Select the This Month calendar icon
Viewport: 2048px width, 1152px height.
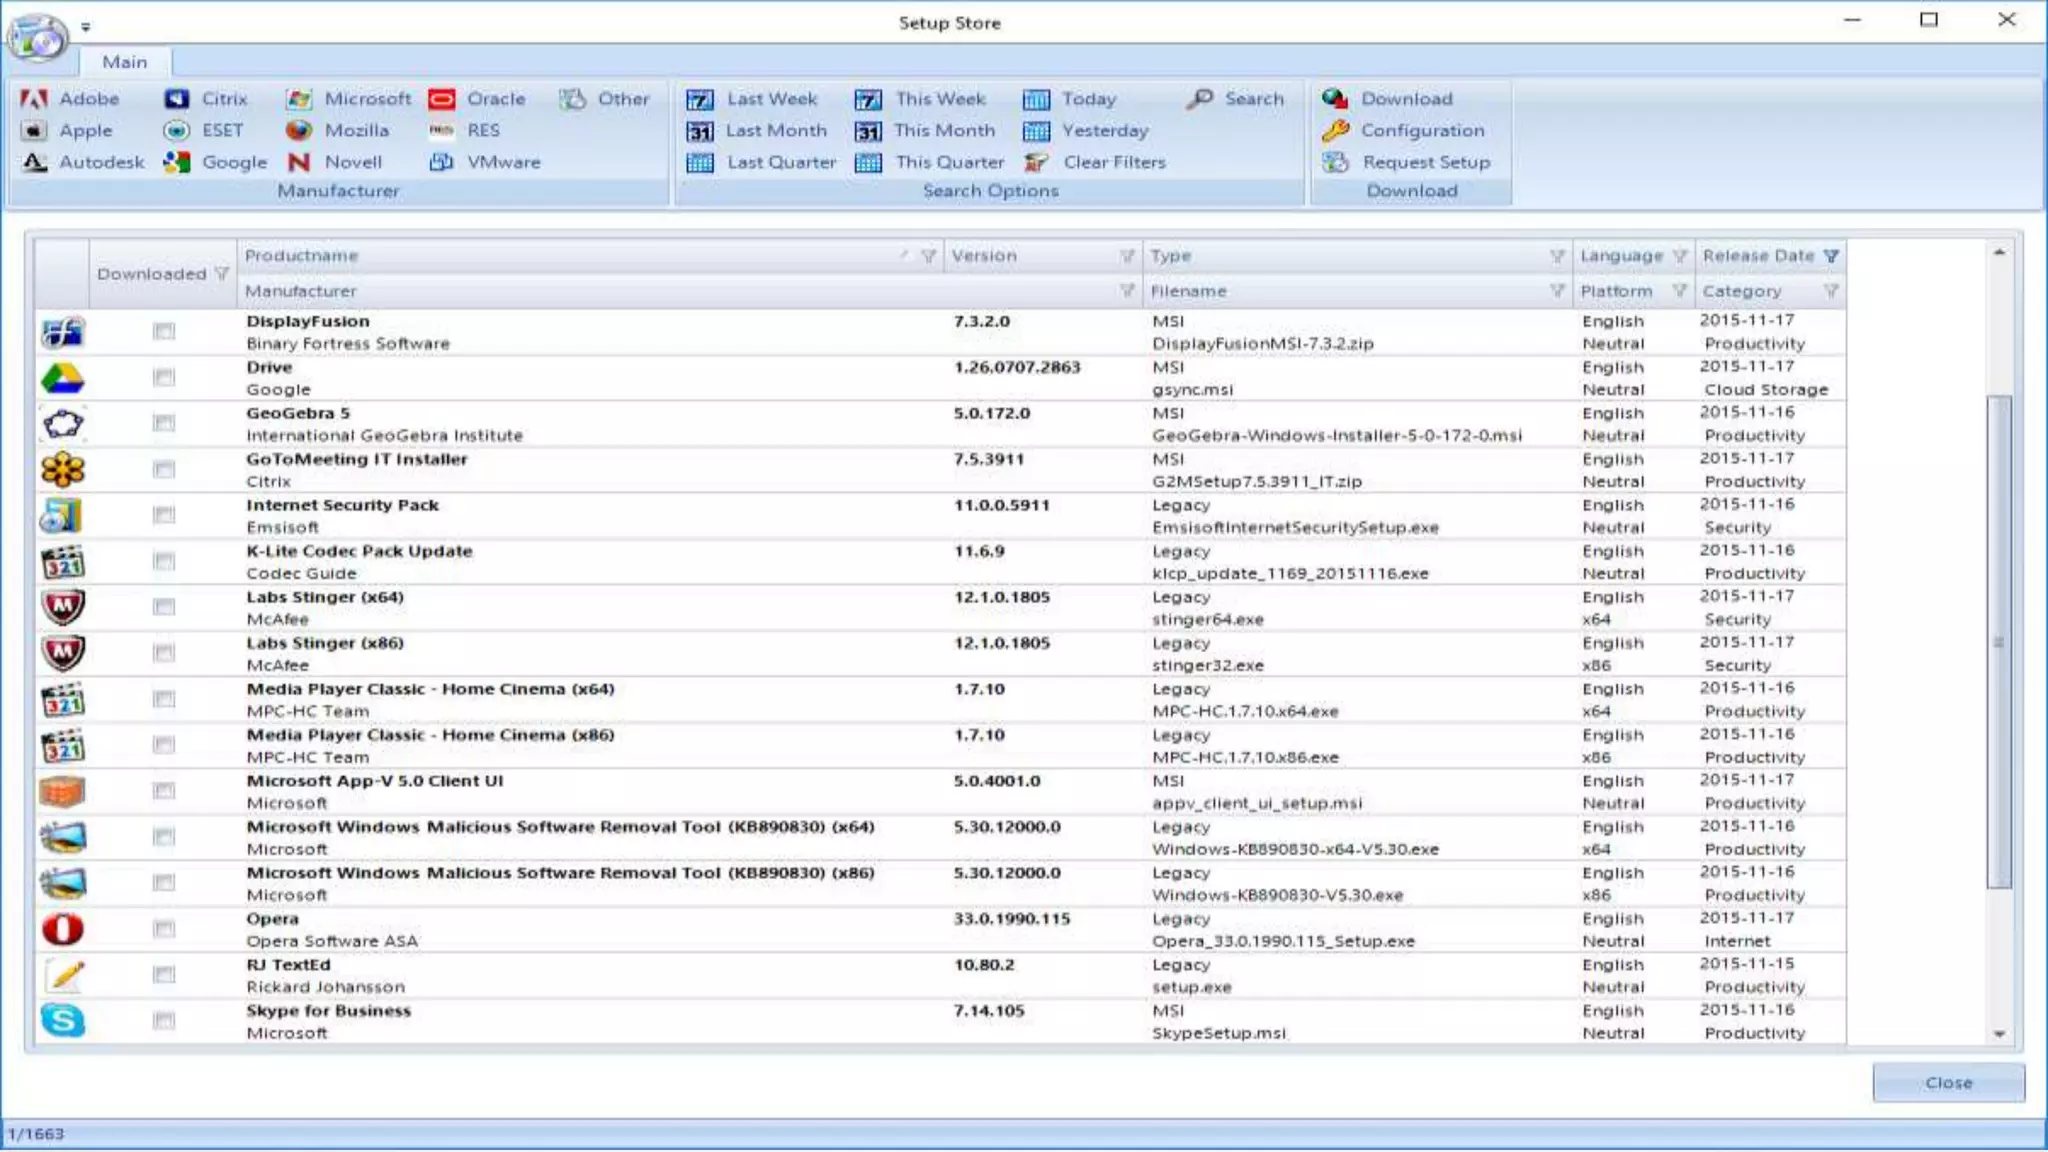click(x=868, y=131)
